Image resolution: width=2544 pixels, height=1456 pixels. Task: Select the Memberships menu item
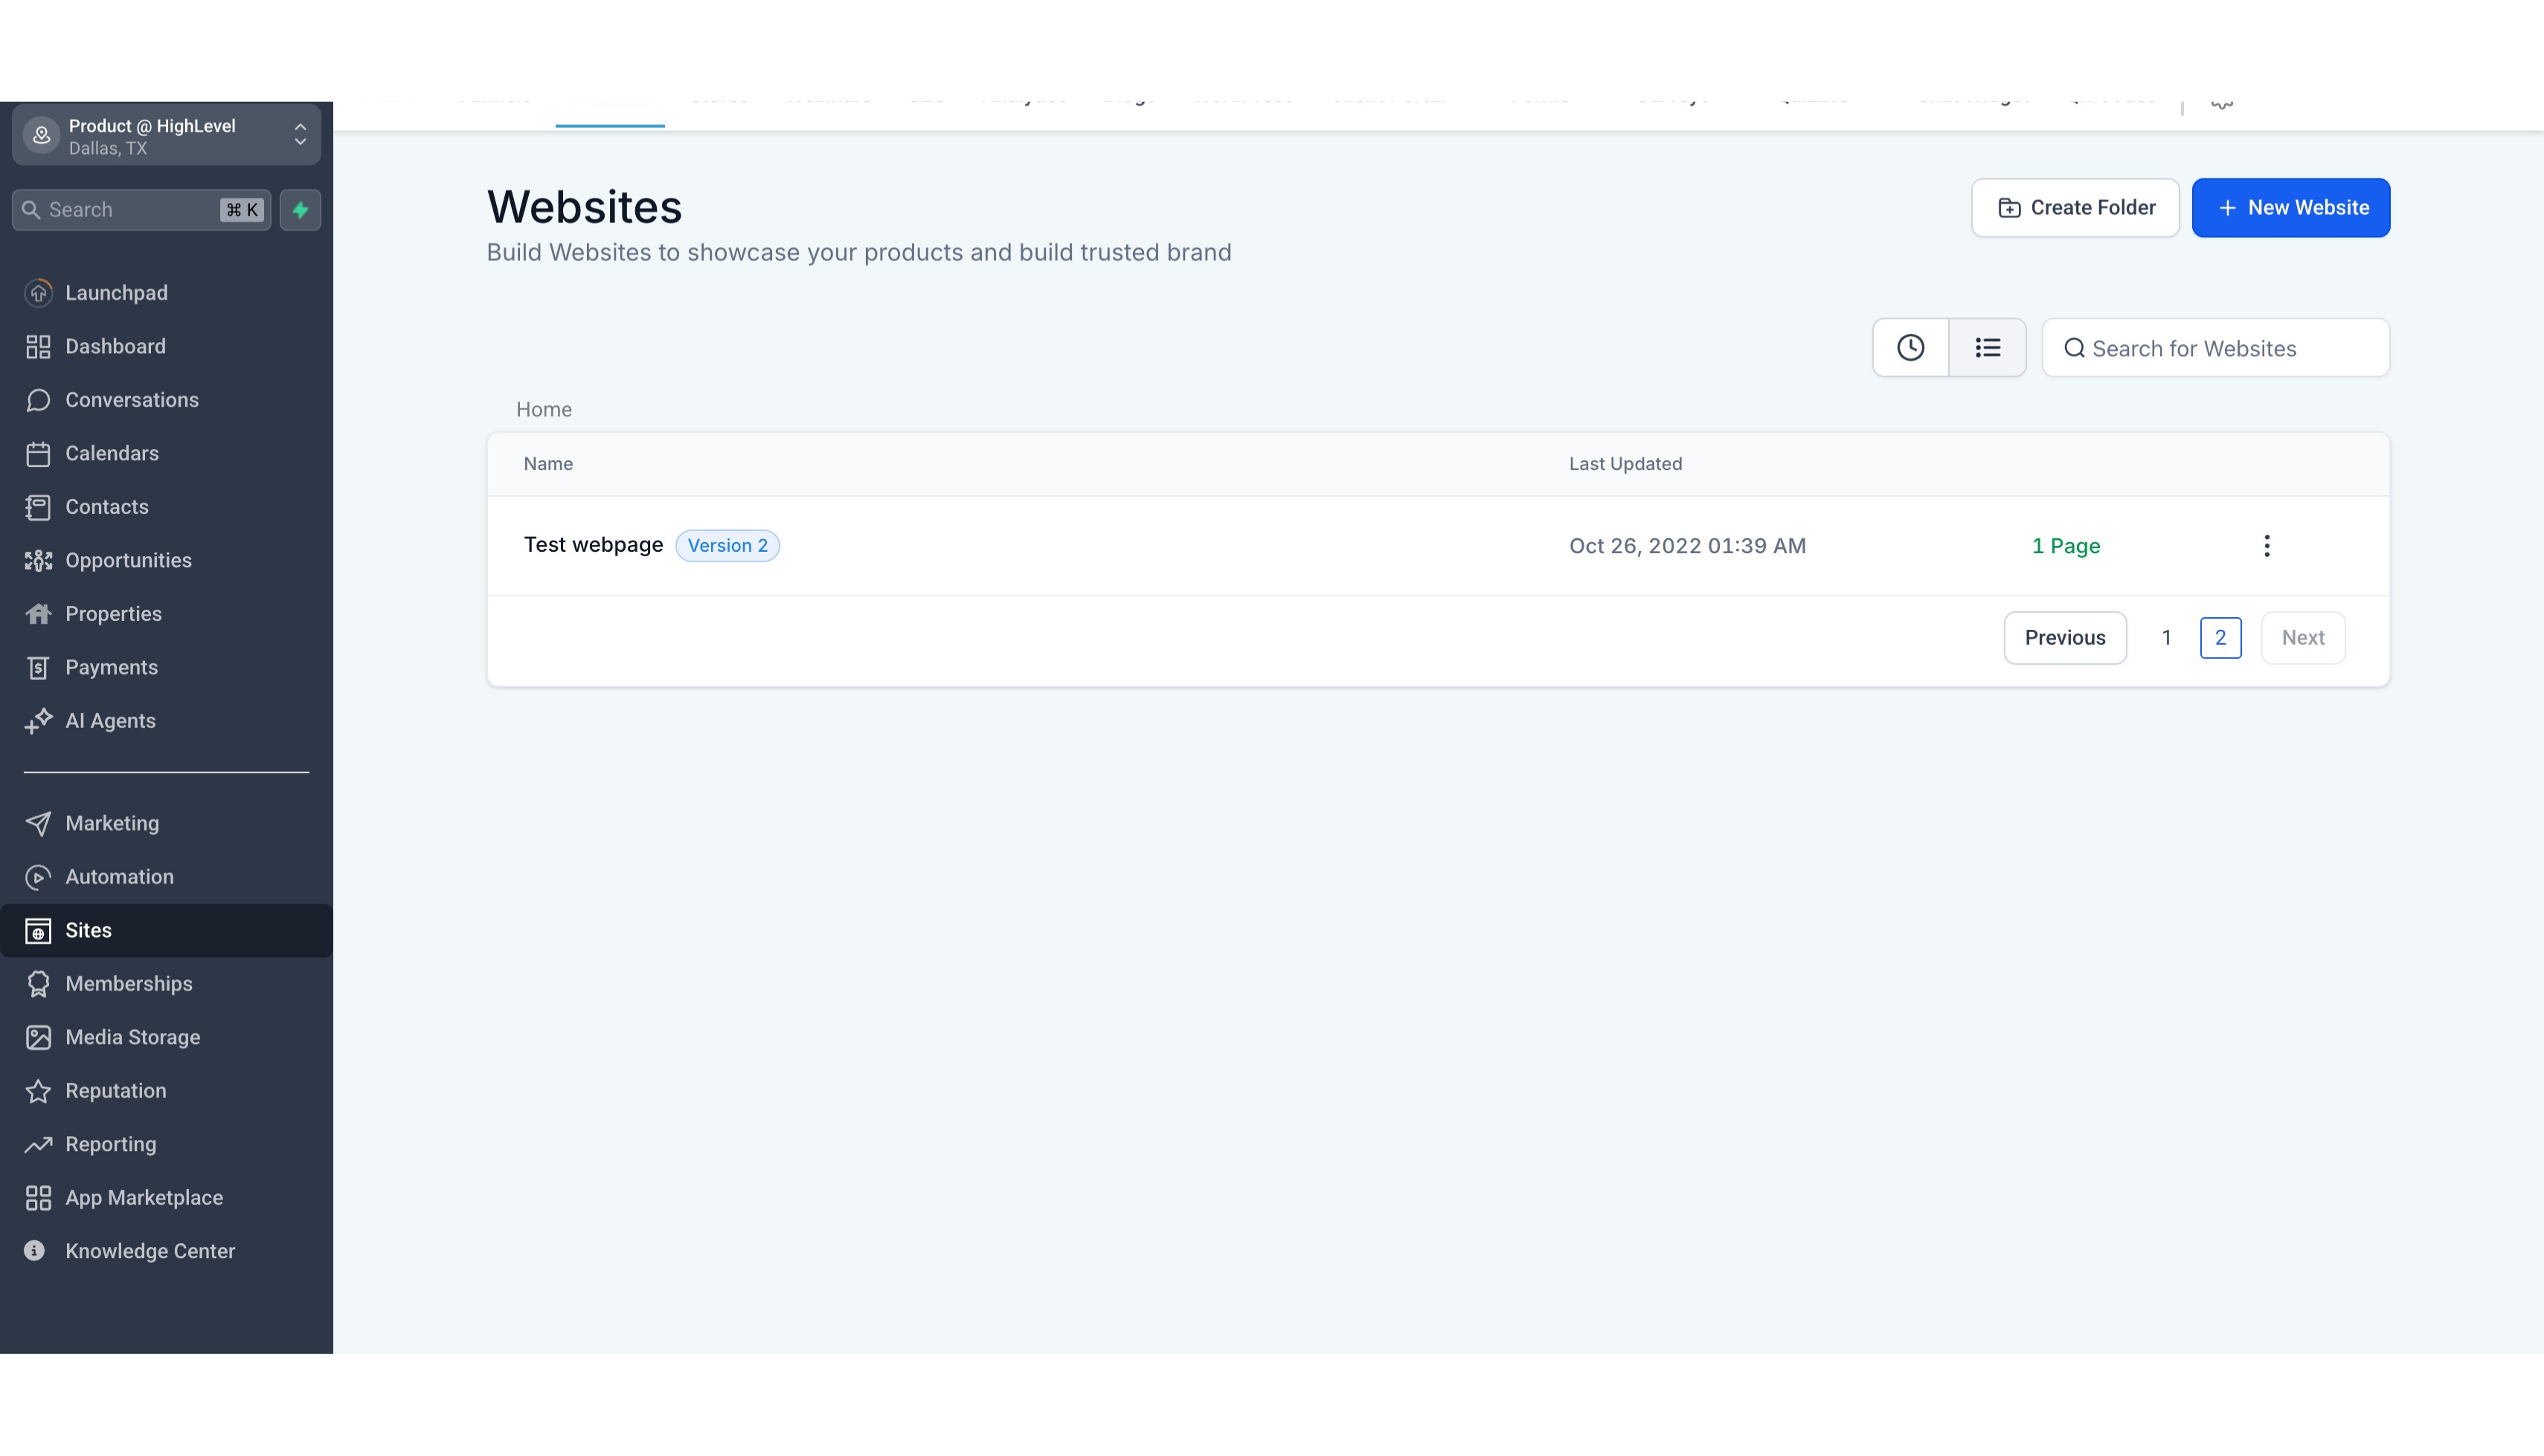coord(128,984)
